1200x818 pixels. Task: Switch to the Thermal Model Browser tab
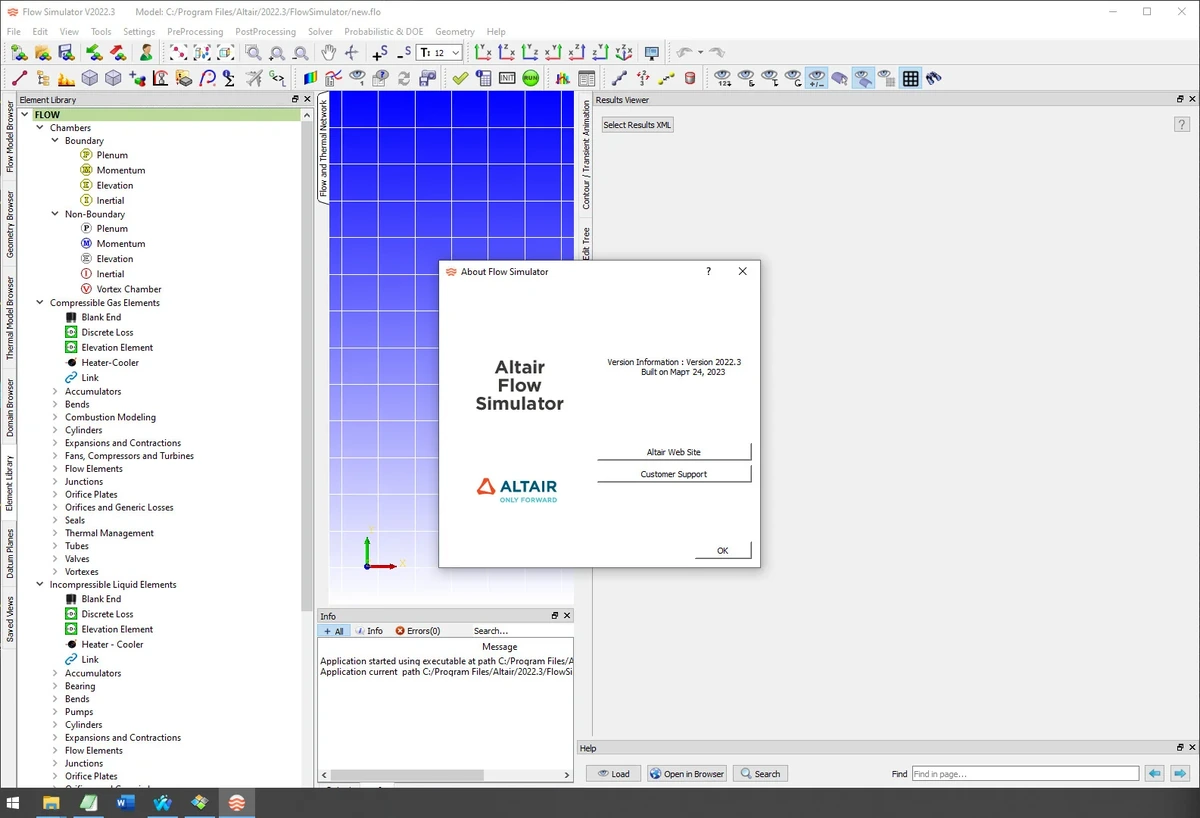[x=10, y=318]
